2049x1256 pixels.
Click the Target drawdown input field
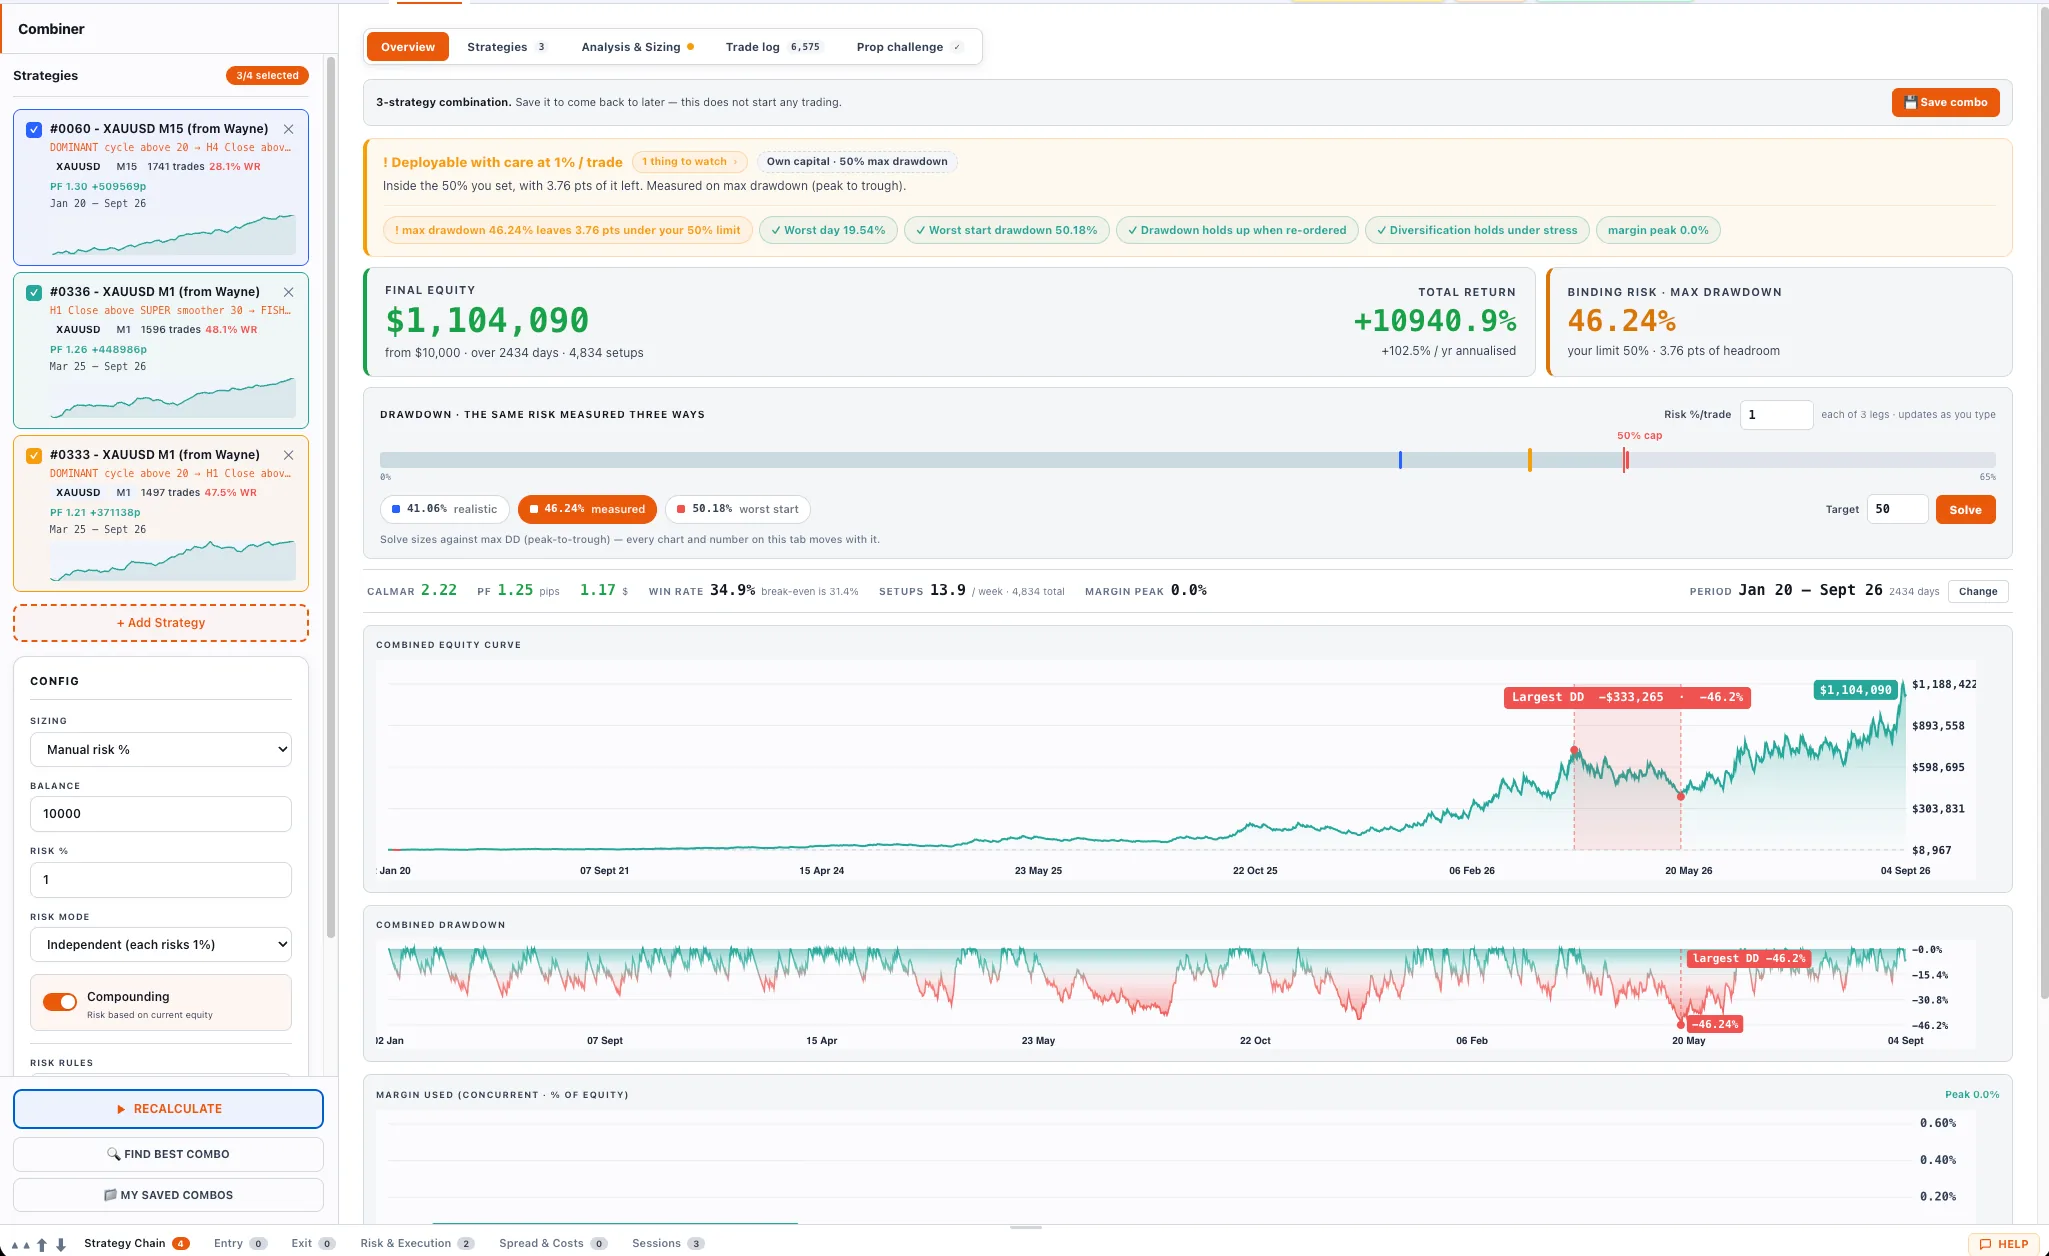pyautogui.click(x=1897, y=510)
